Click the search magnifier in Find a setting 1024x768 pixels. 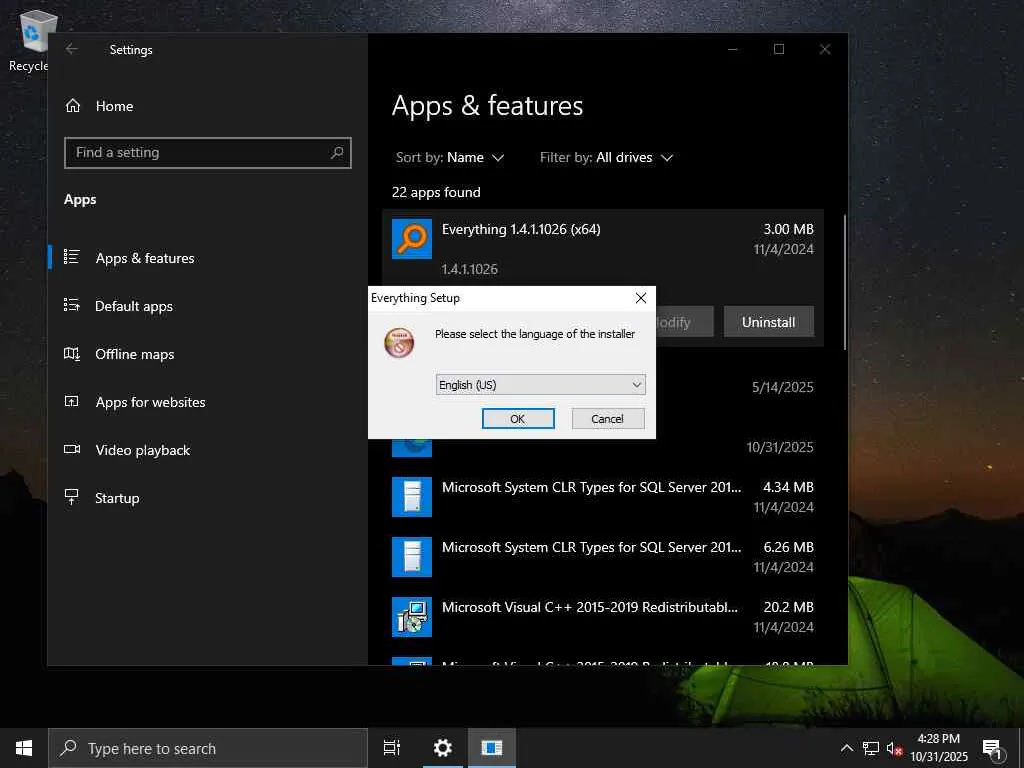(x=337, y=153)
